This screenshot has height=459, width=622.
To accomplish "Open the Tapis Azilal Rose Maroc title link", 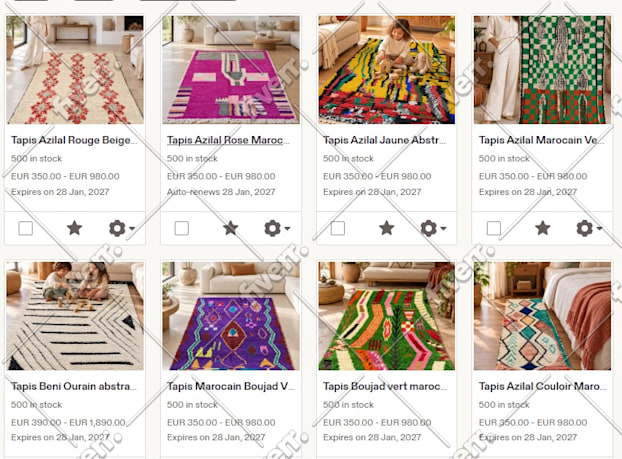I will (x=228, y=140).
